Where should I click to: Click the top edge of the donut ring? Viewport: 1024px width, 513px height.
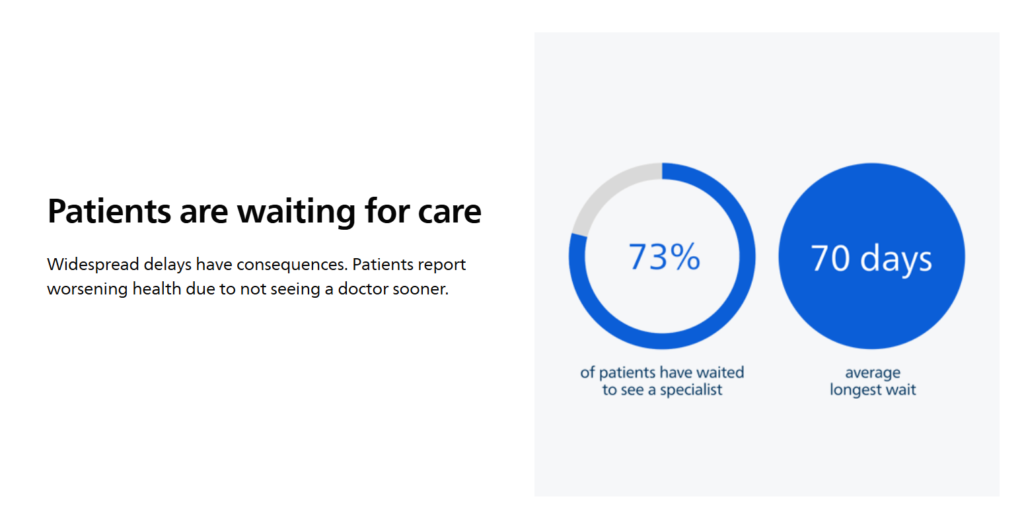[662, 170]
